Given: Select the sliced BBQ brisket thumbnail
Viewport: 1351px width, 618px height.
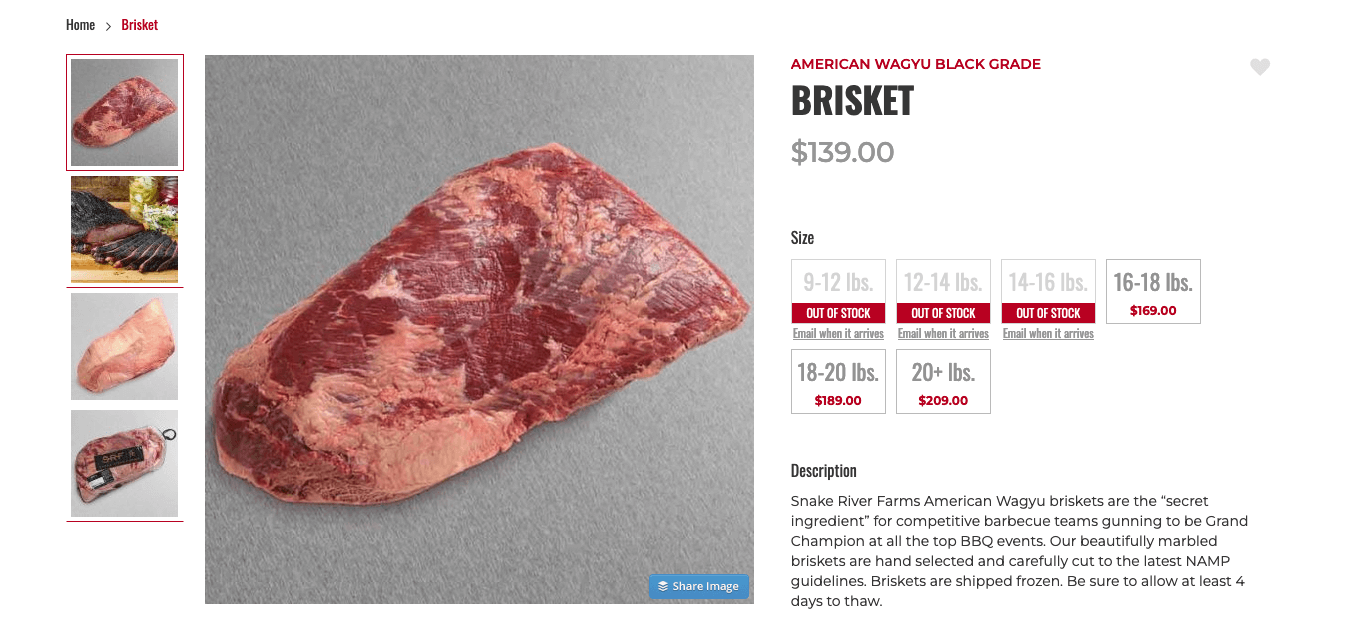Looking at the screenshot, I should click(x=124, y=229).
